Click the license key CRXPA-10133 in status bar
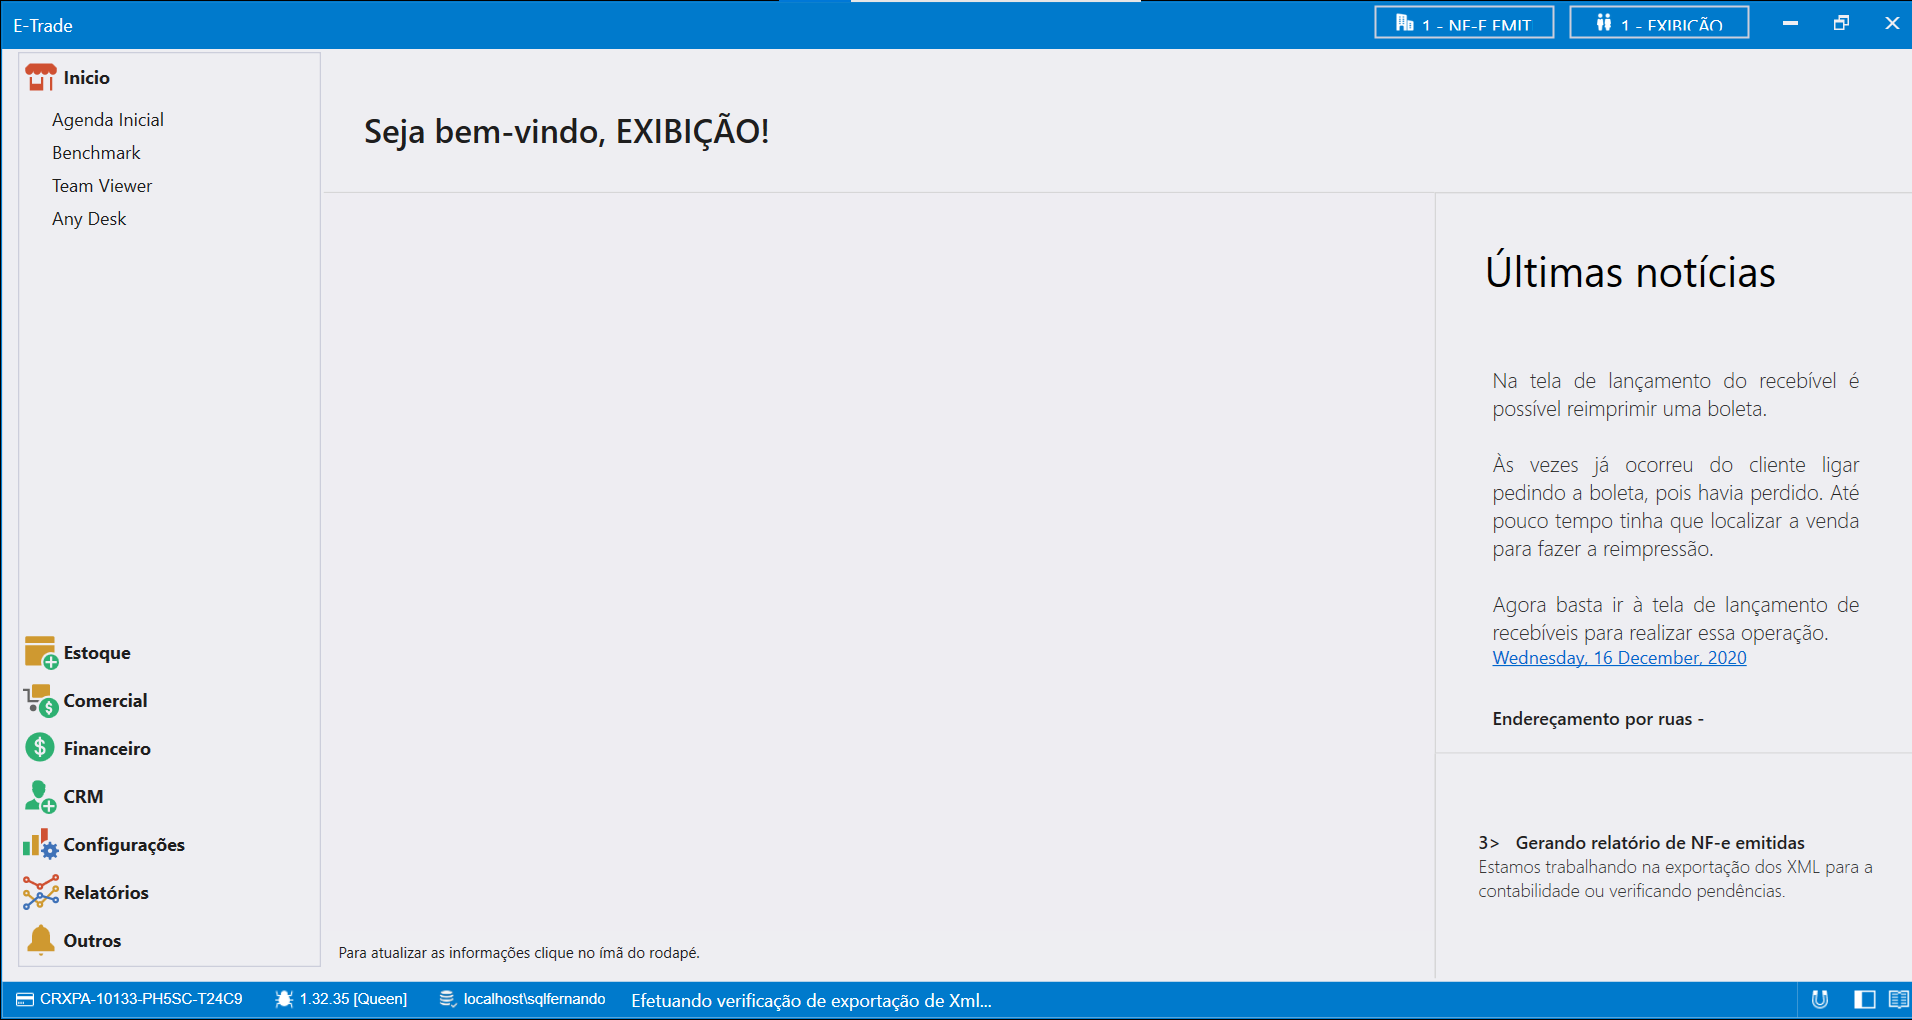Screen dimensions: 1912x1020 (x=130, y=999)
